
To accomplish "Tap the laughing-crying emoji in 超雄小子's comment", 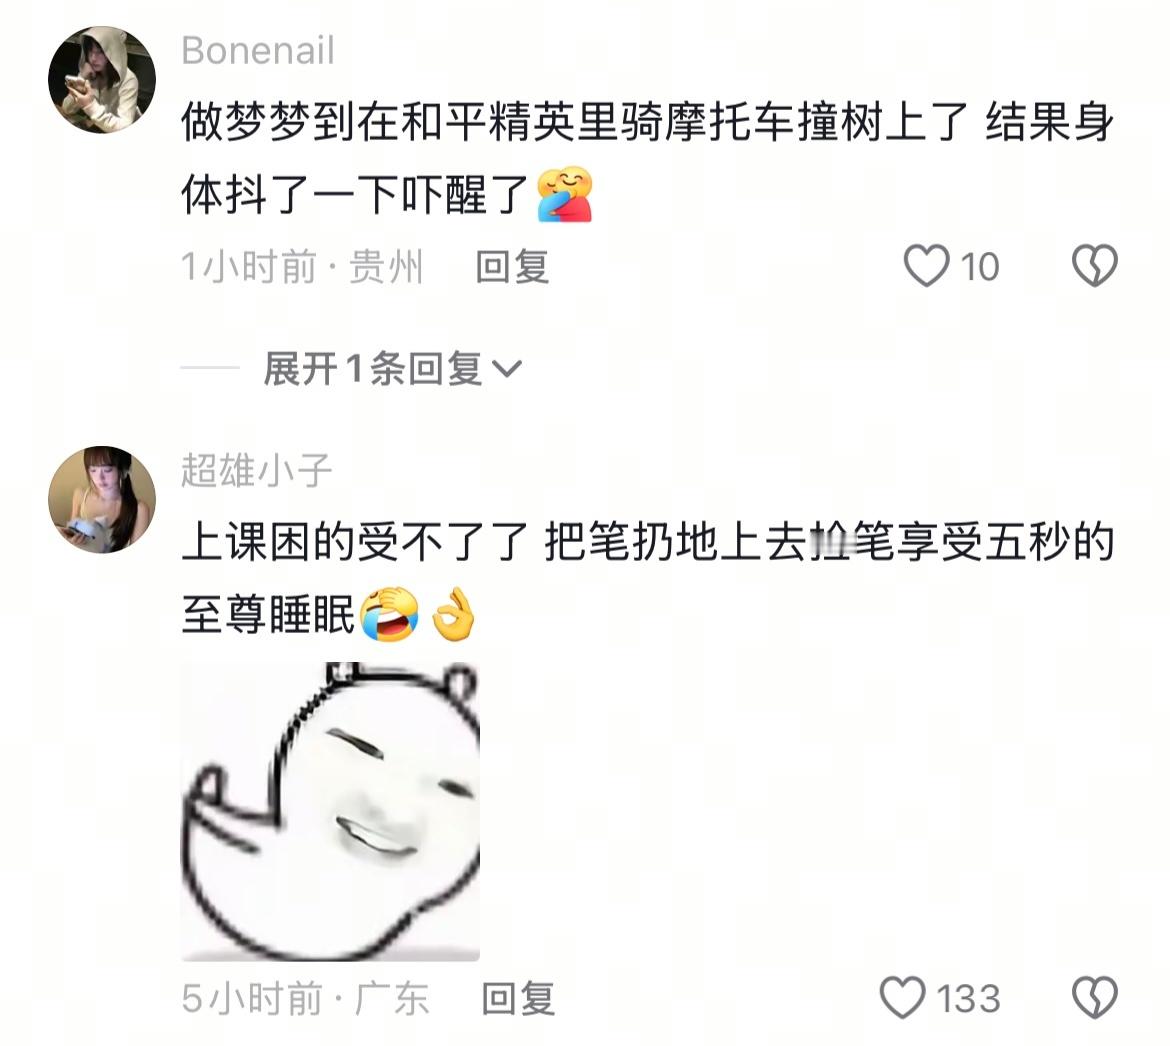I will (388, 614).
